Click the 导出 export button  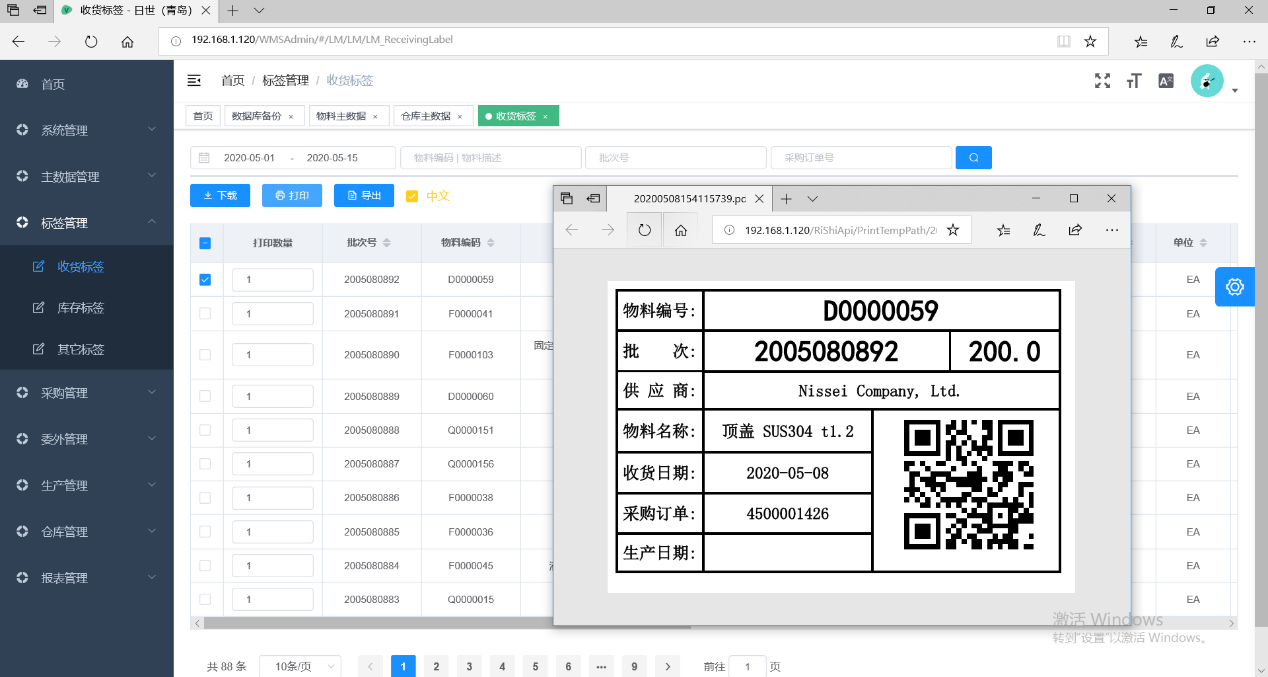364,196
